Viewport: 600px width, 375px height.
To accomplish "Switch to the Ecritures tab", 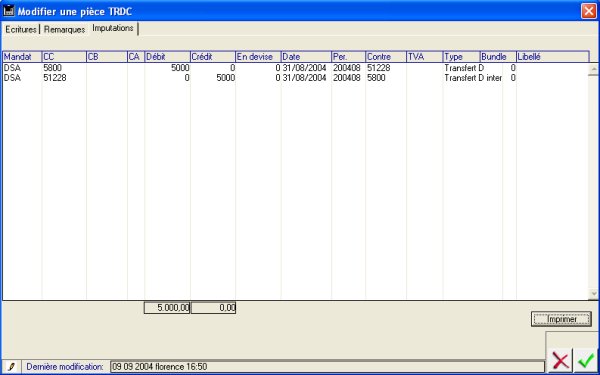I will [x=21, y=29].
